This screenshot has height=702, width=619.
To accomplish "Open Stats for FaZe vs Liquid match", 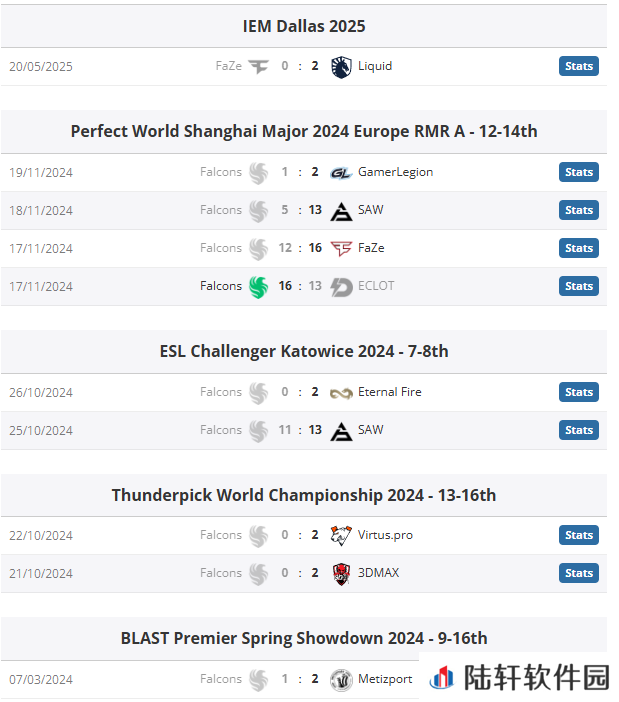I will point(578,66).
